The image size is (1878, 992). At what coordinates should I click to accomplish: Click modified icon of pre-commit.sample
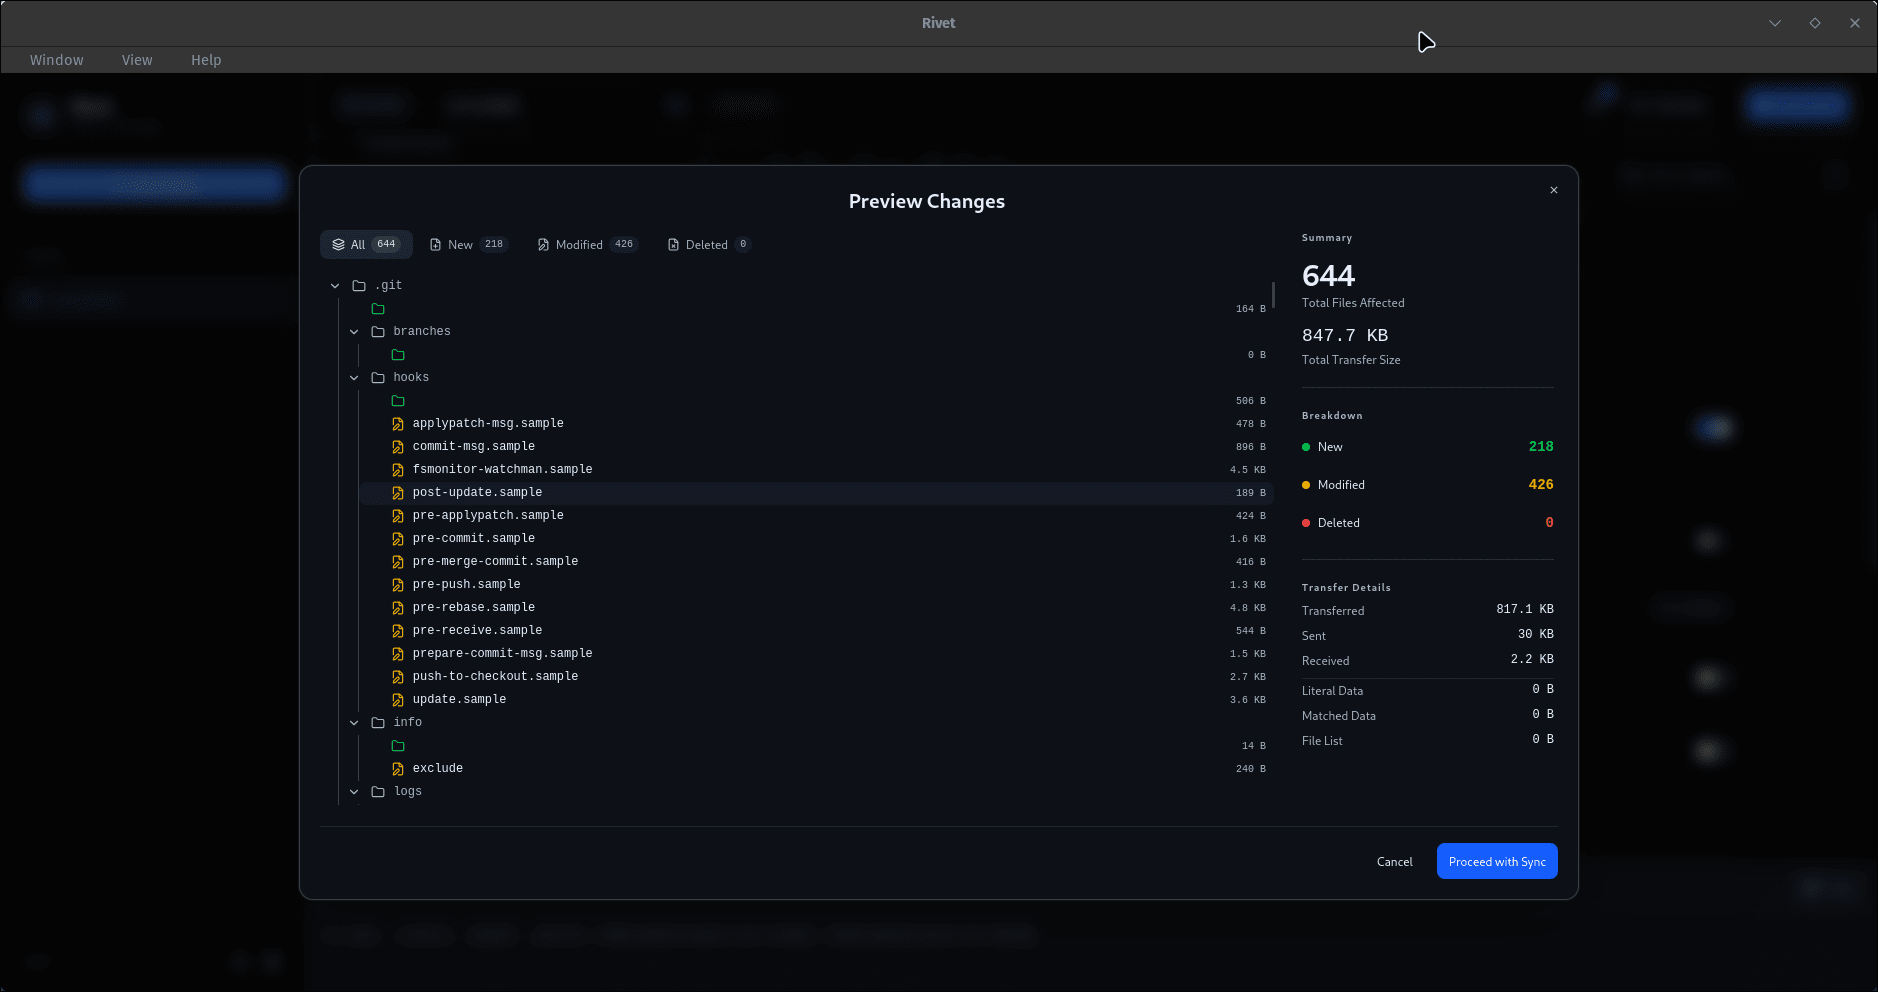[398, 539]
